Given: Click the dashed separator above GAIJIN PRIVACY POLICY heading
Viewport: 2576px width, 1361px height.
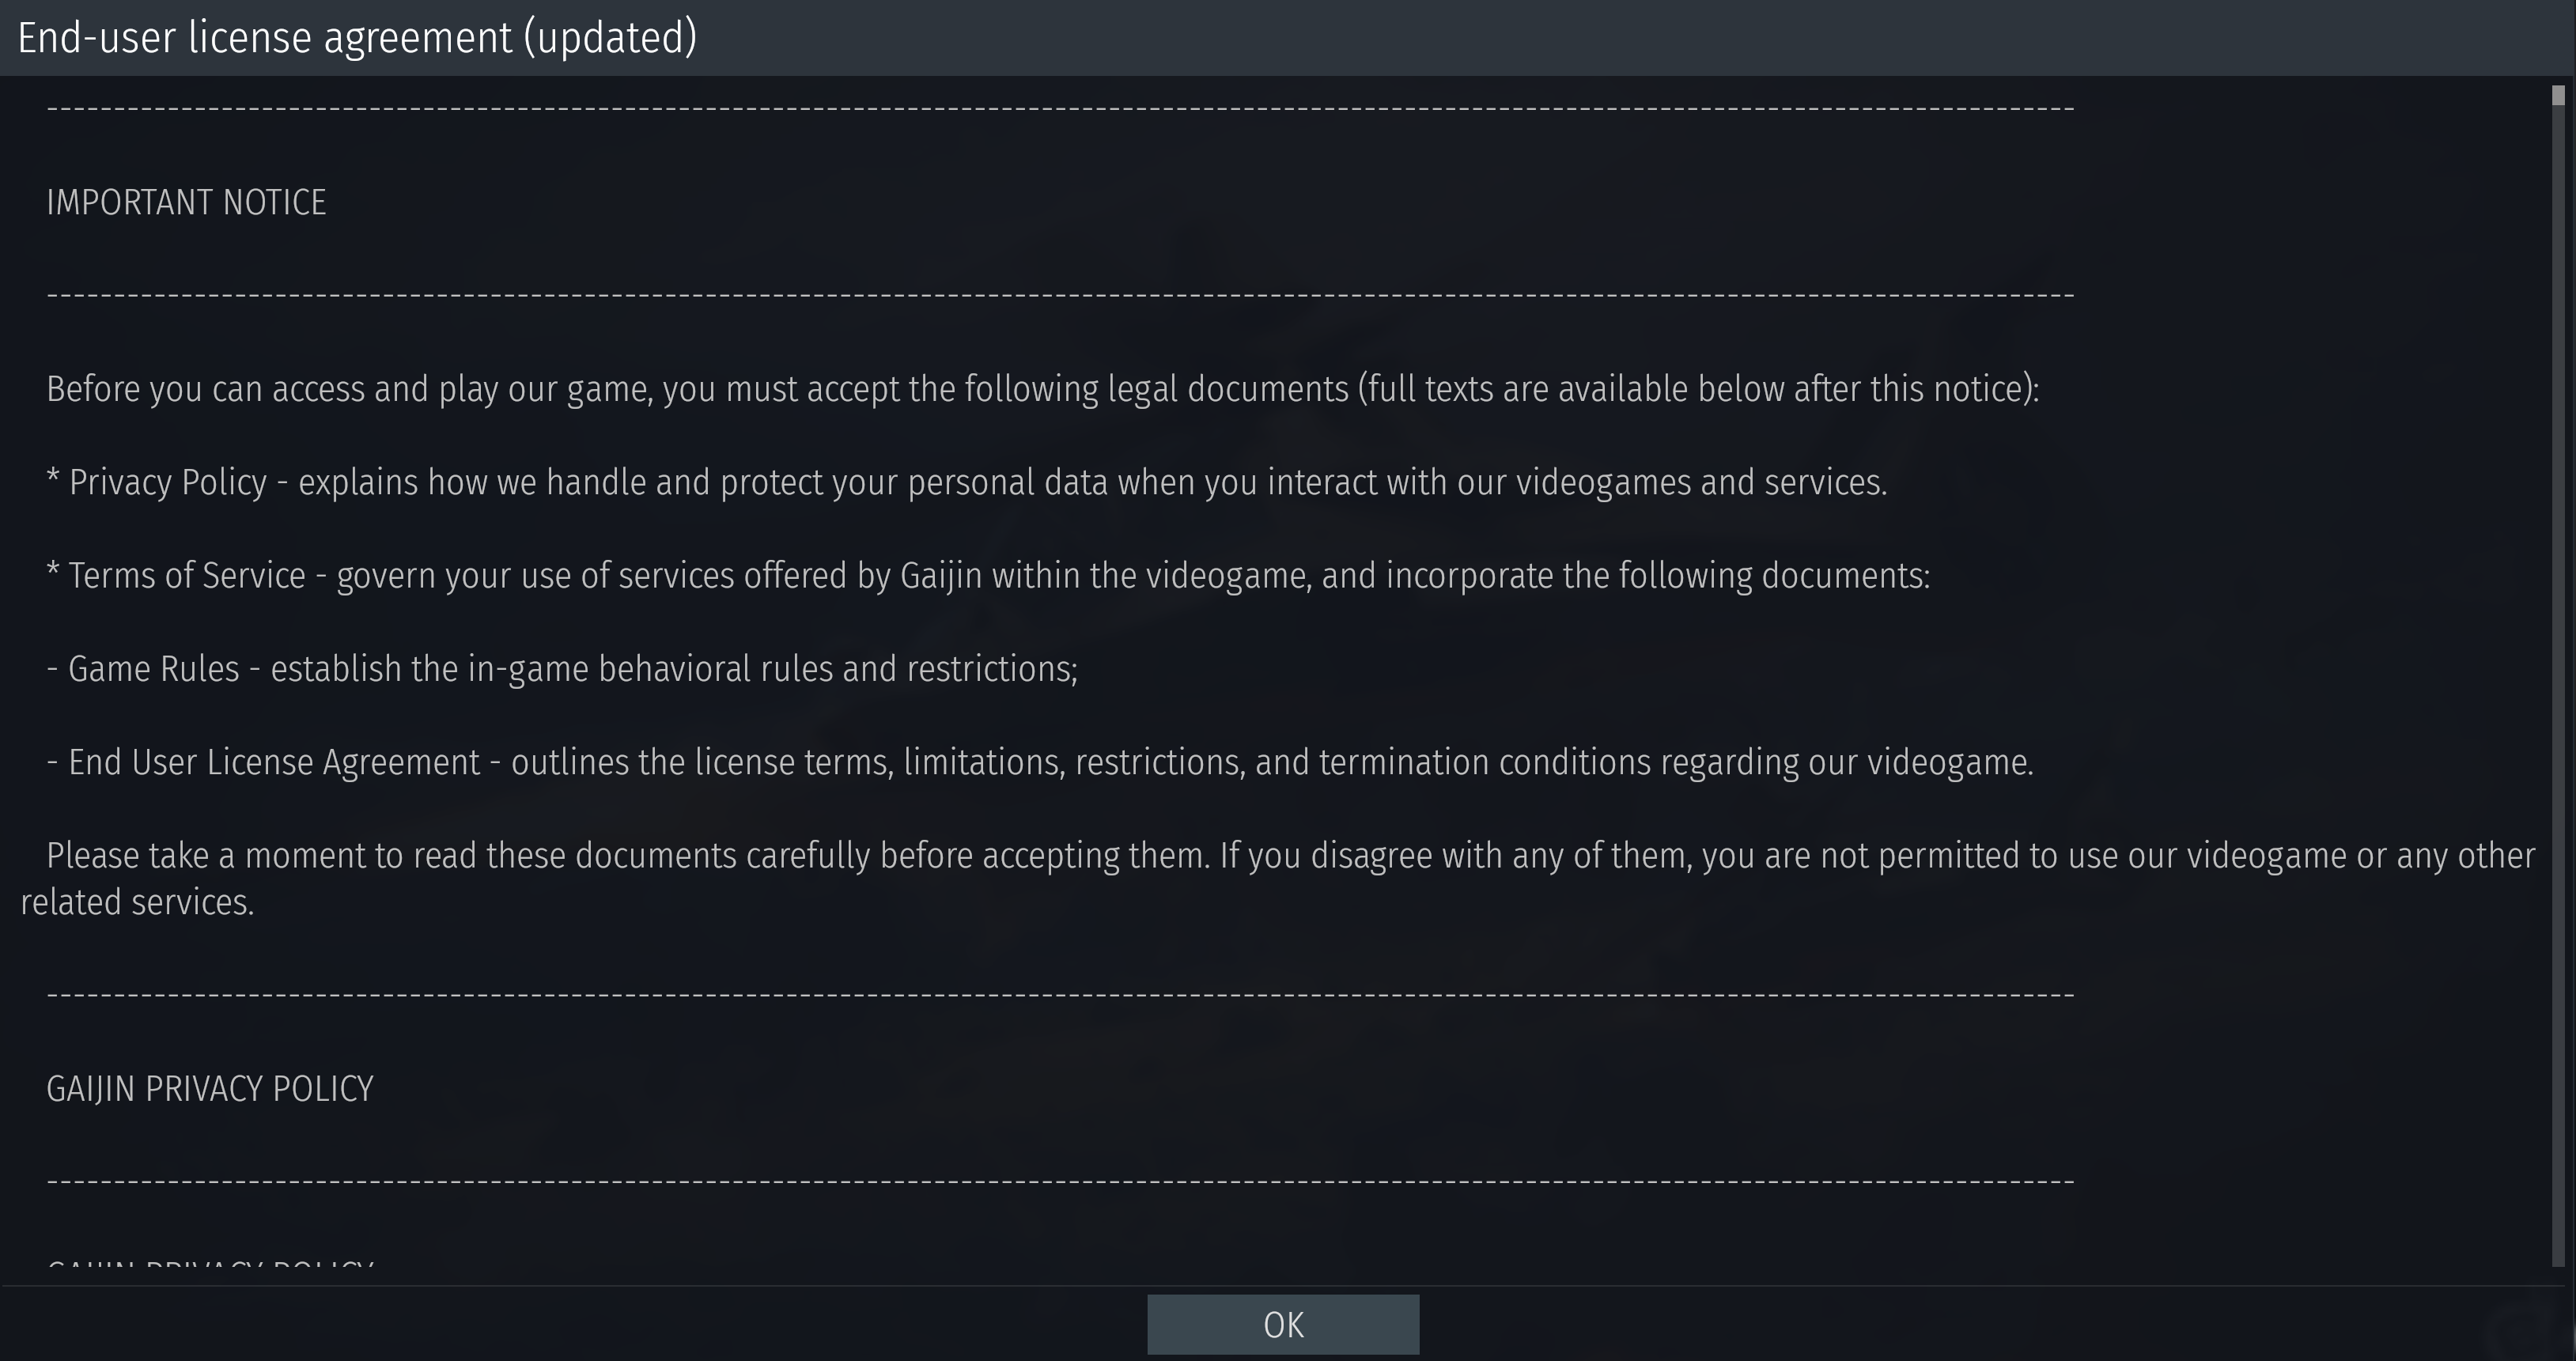Looking at the screenshot, I should (x=1060, y=995).
